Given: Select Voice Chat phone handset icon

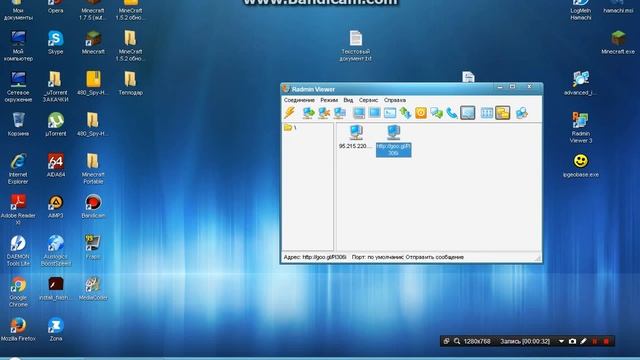Looking at the screenshot, I should (x=452, y=113).
